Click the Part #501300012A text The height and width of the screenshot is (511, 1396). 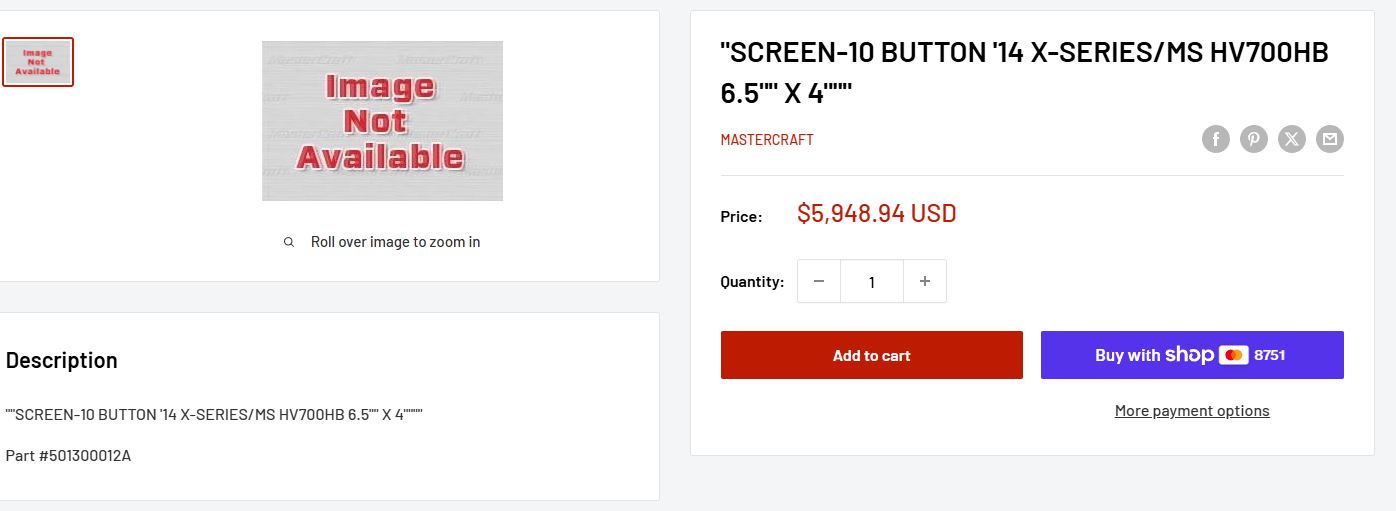tap(68, 456)
